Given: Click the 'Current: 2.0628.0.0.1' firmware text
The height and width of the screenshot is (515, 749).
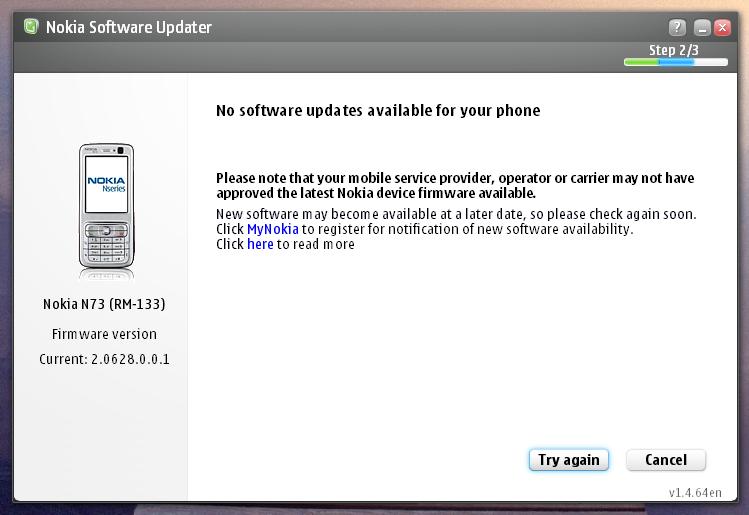Looking at the screenshot, I should [104, 359].
